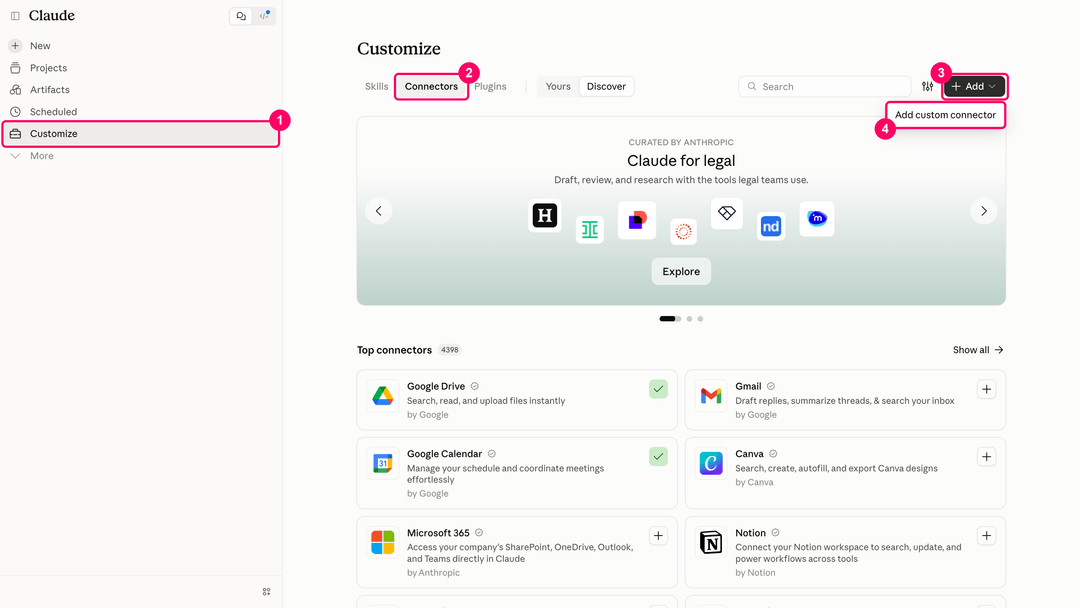Select the third carousel dot
The width and height of the screenshot is (1080, 608).
(700, 319)
